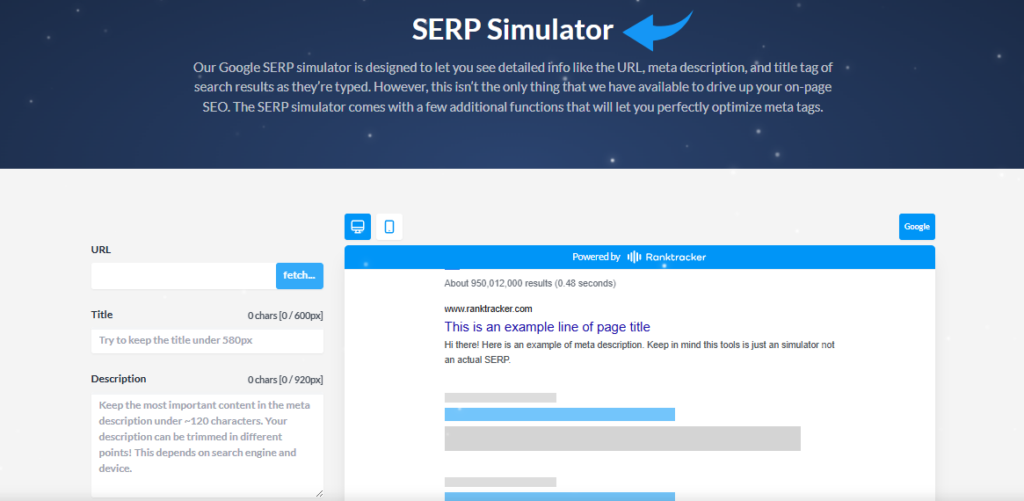Click the URL field label
Screen dimensions: 1024x501
101,250
